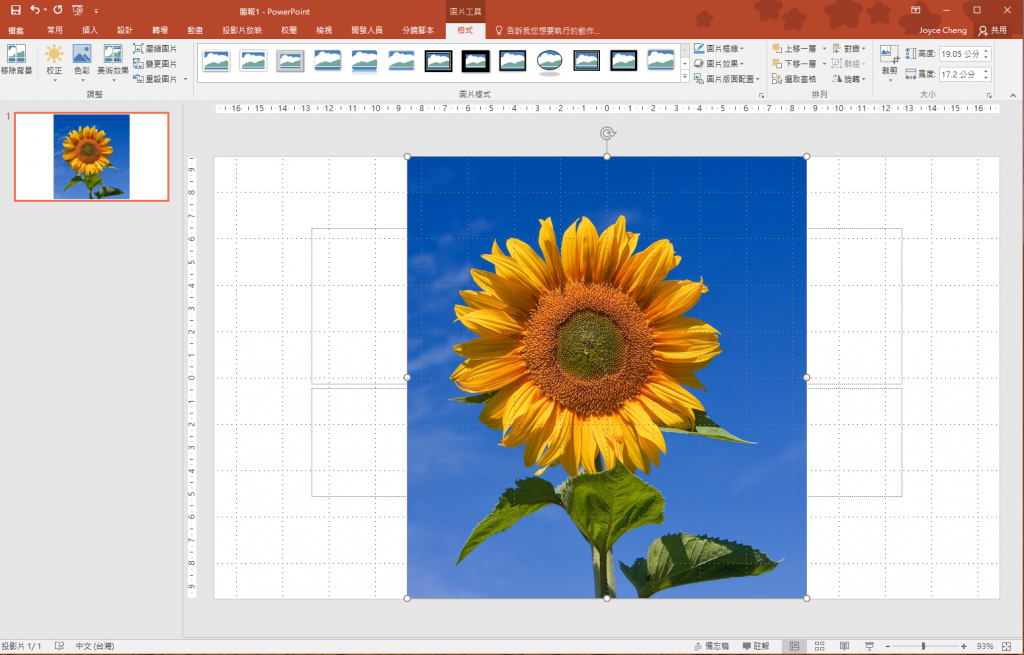Screen dimensions: 1024x655
Task: Open Customize Quick Access Toolbar arrow
Action: tap(96, 11)
